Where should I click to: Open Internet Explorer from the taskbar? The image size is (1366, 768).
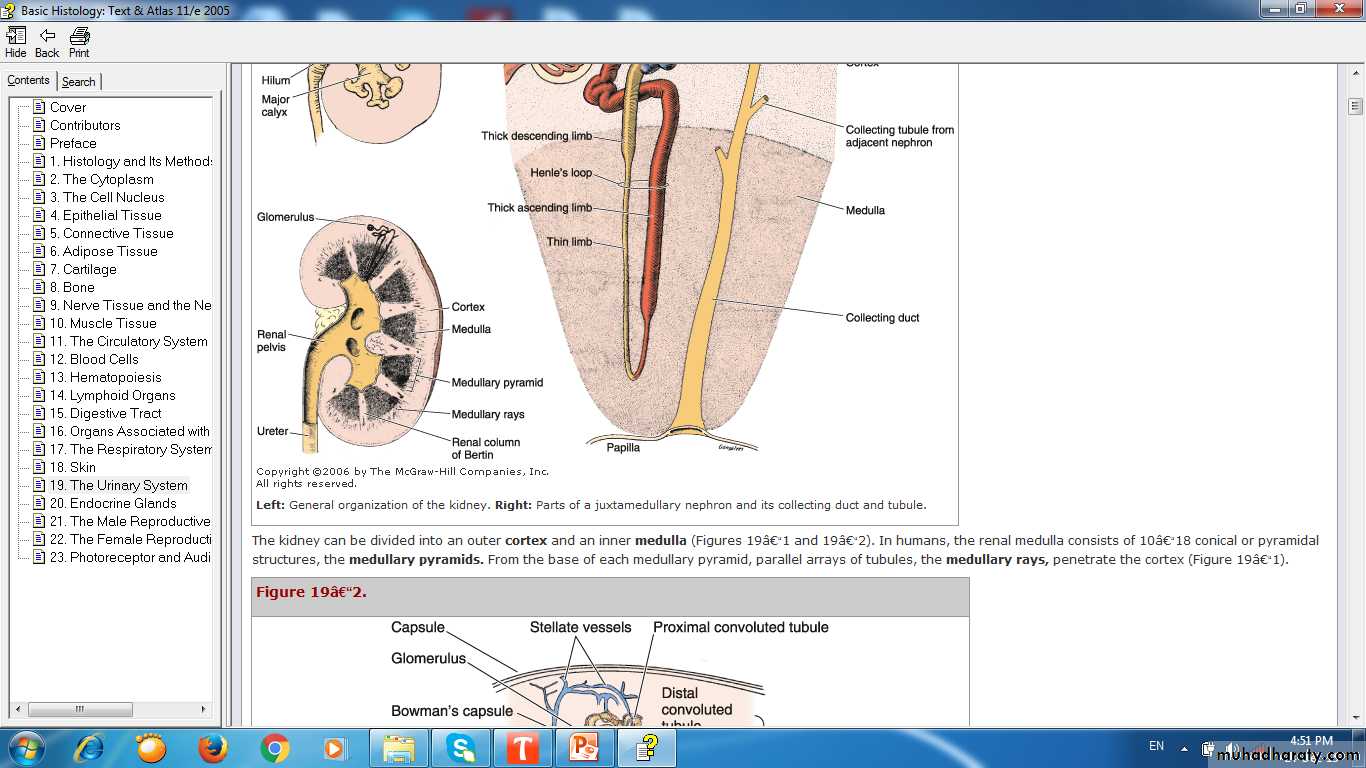click(89, 747)
